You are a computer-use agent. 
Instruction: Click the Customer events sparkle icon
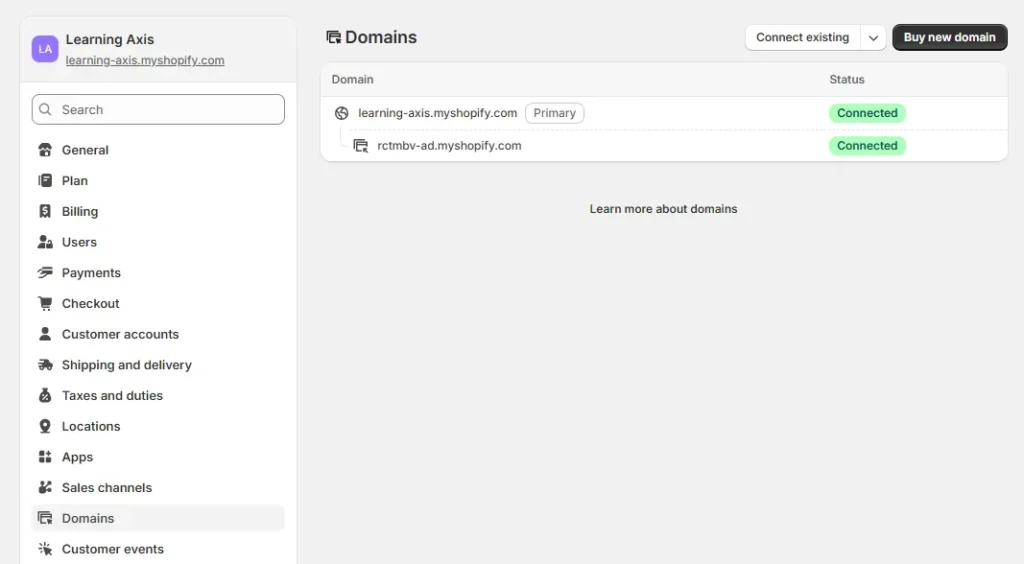[45, 549]
